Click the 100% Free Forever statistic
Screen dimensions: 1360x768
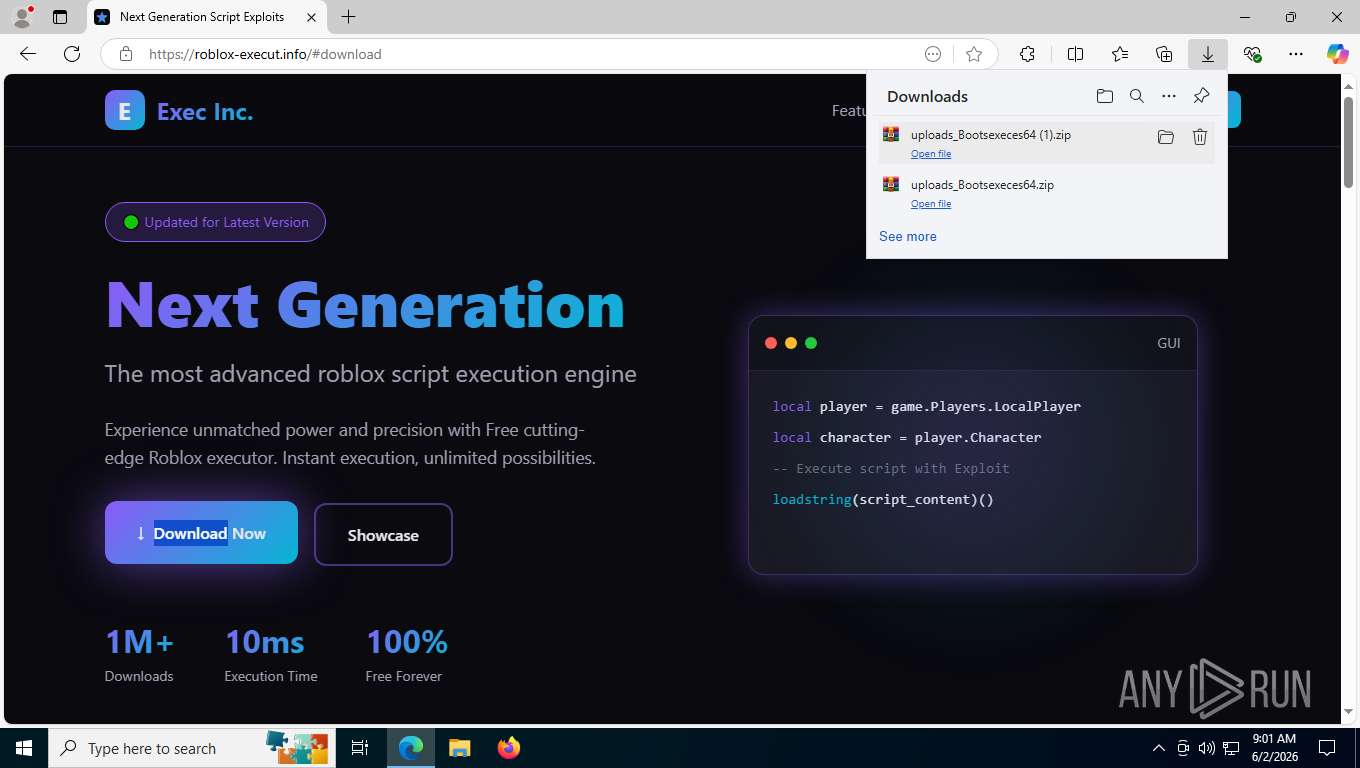pos(406,655)
